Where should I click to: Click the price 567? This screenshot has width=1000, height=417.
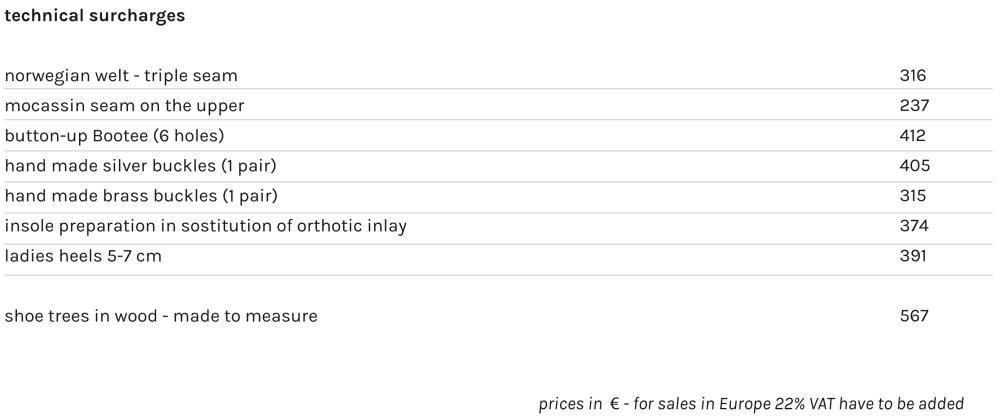coord(914,316)
